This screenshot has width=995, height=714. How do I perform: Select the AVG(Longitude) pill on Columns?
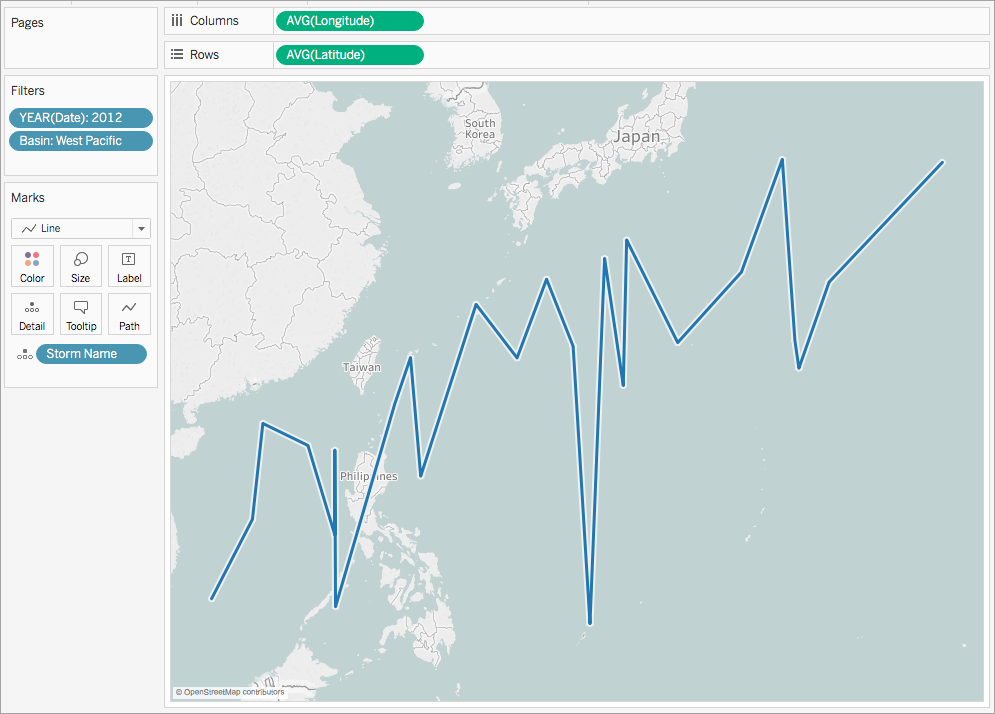pos(350,21)
